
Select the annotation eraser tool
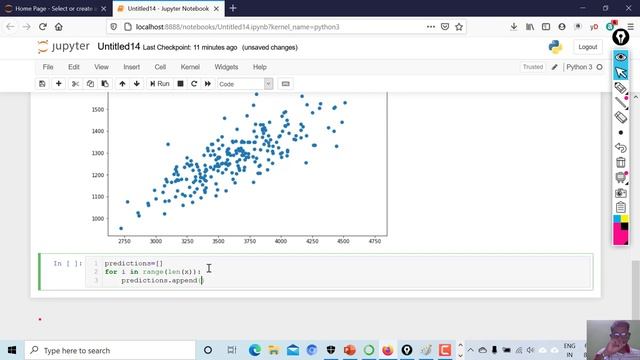(x=621, y=118)
